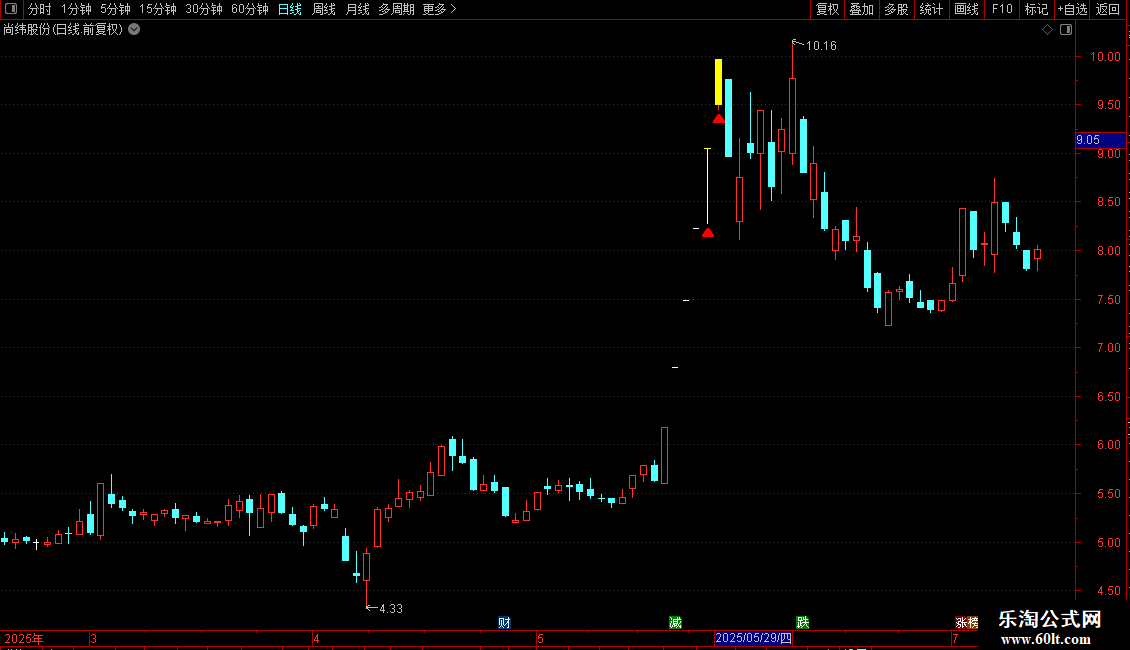Select the 30分钟 period tab
Screen dimensions: 1130x650
(x=204, y=9)
